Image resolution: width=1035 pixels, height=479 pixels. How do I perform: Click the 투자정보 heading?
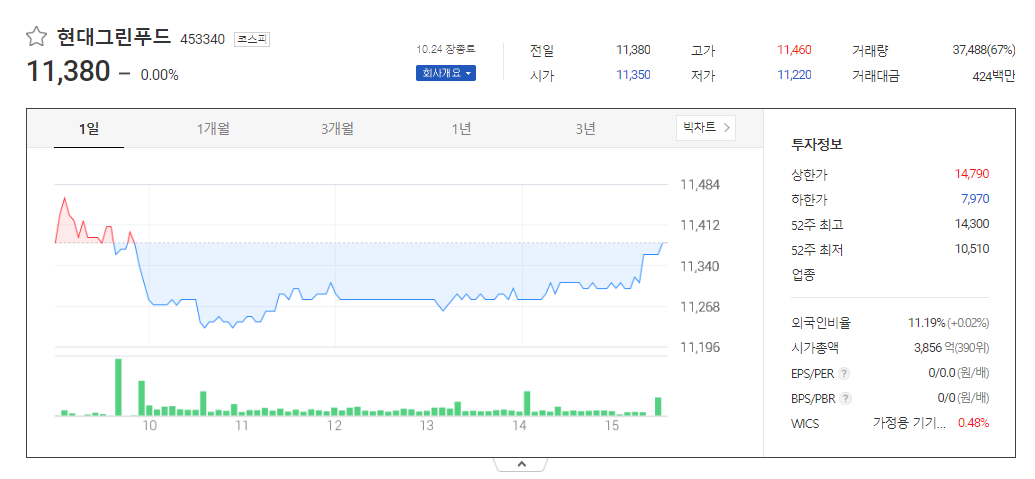coord(817,144)
